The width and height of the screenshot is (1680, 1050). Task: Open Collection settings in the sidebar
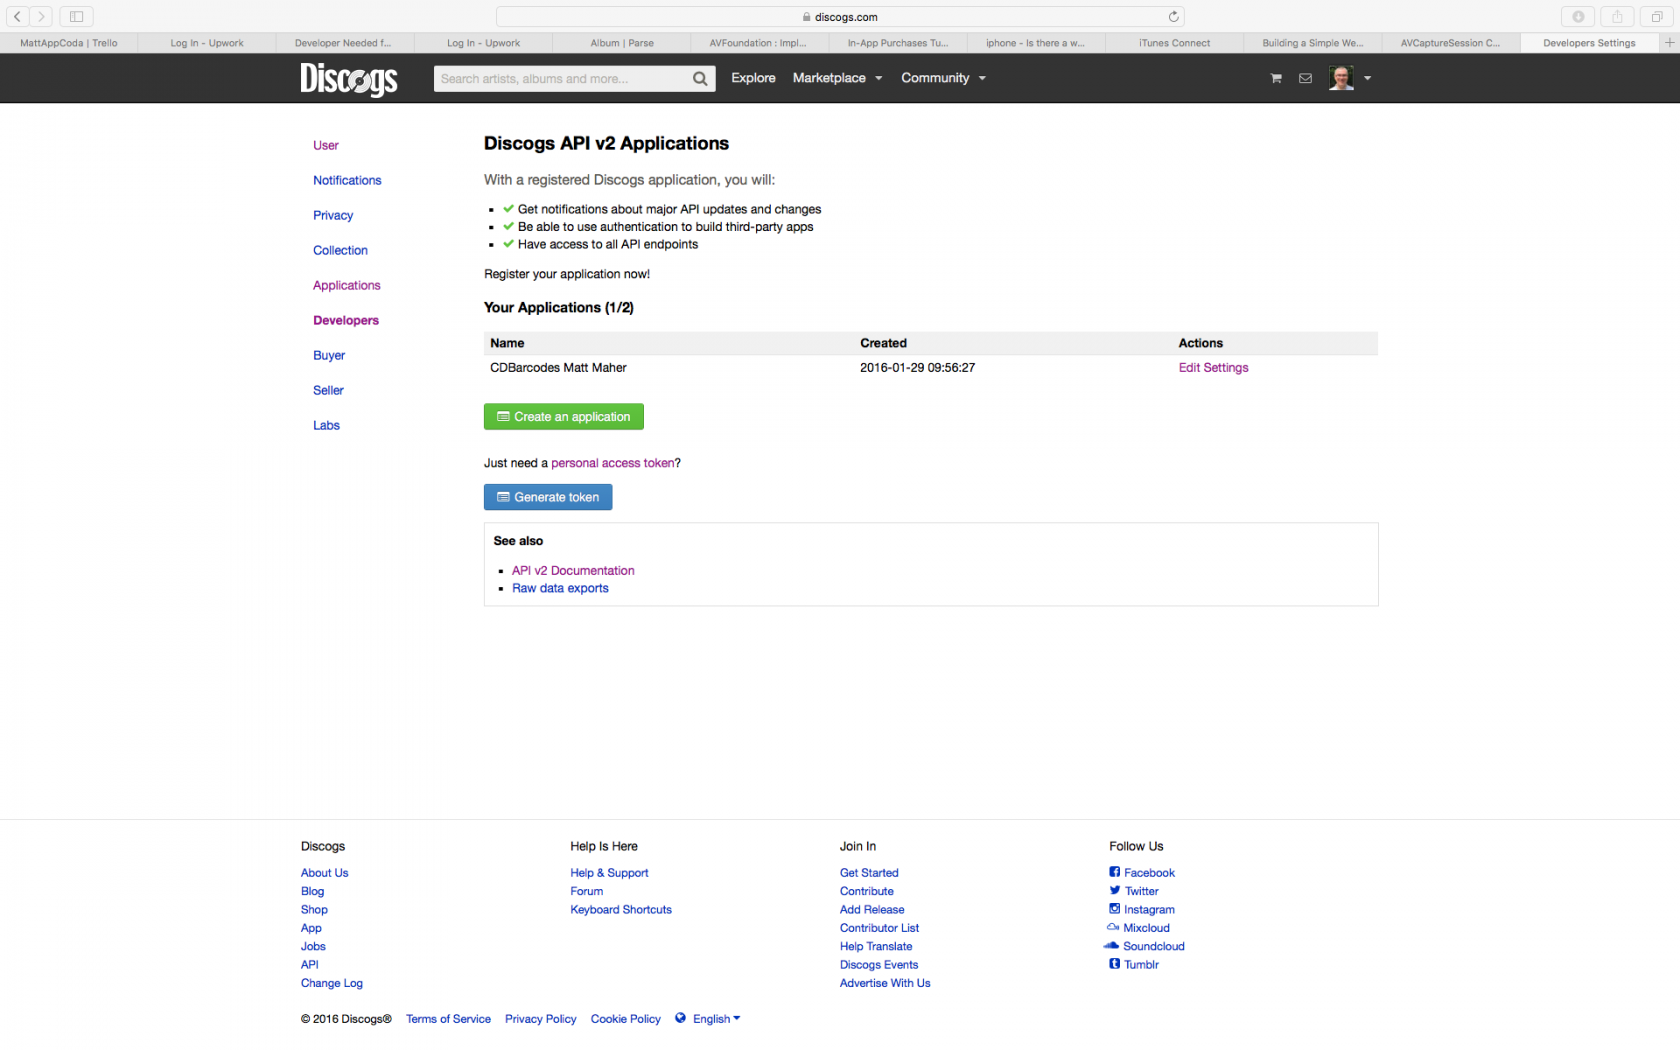pyautogui.click(x=340, y=250)
